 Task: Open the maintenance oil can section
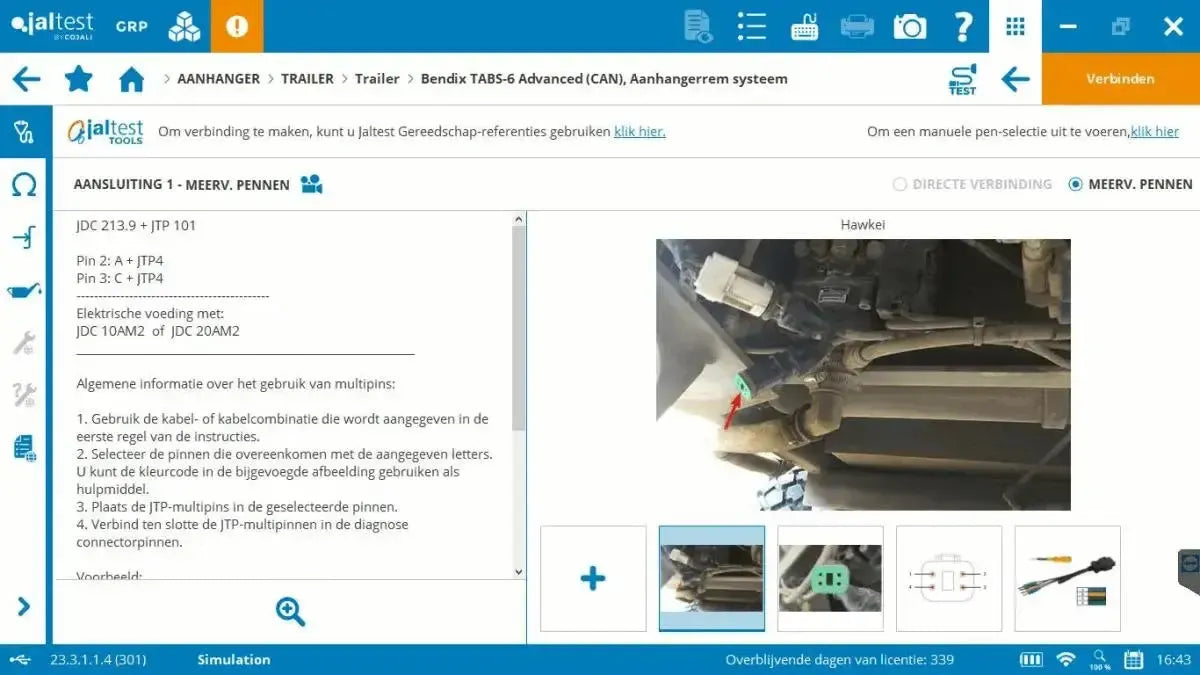[x=22, y=290]
